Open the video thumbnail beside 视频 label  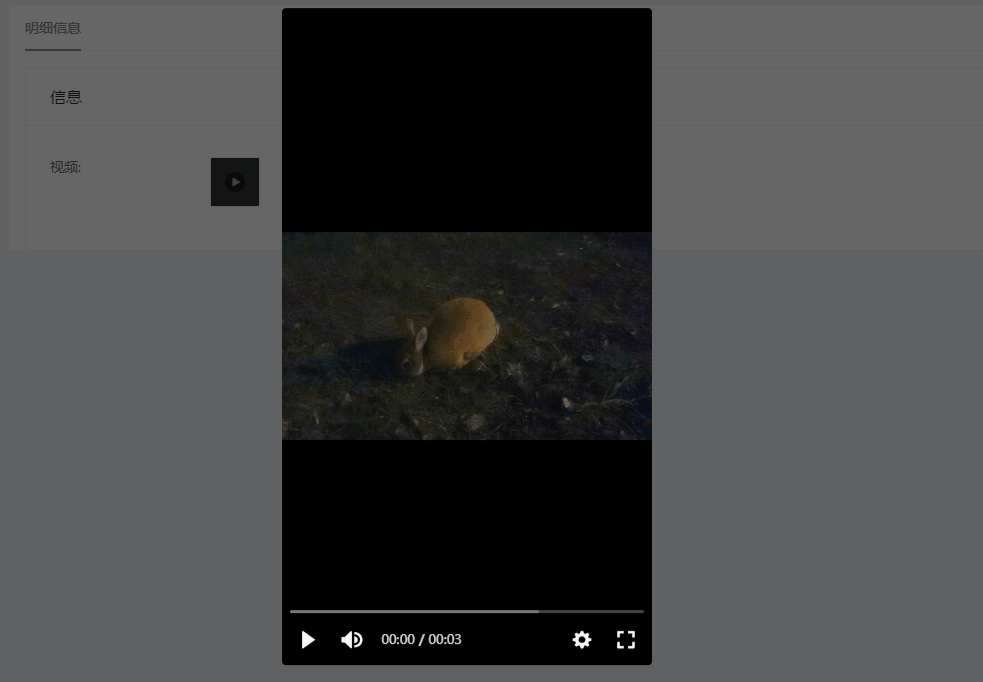point(235,182)
